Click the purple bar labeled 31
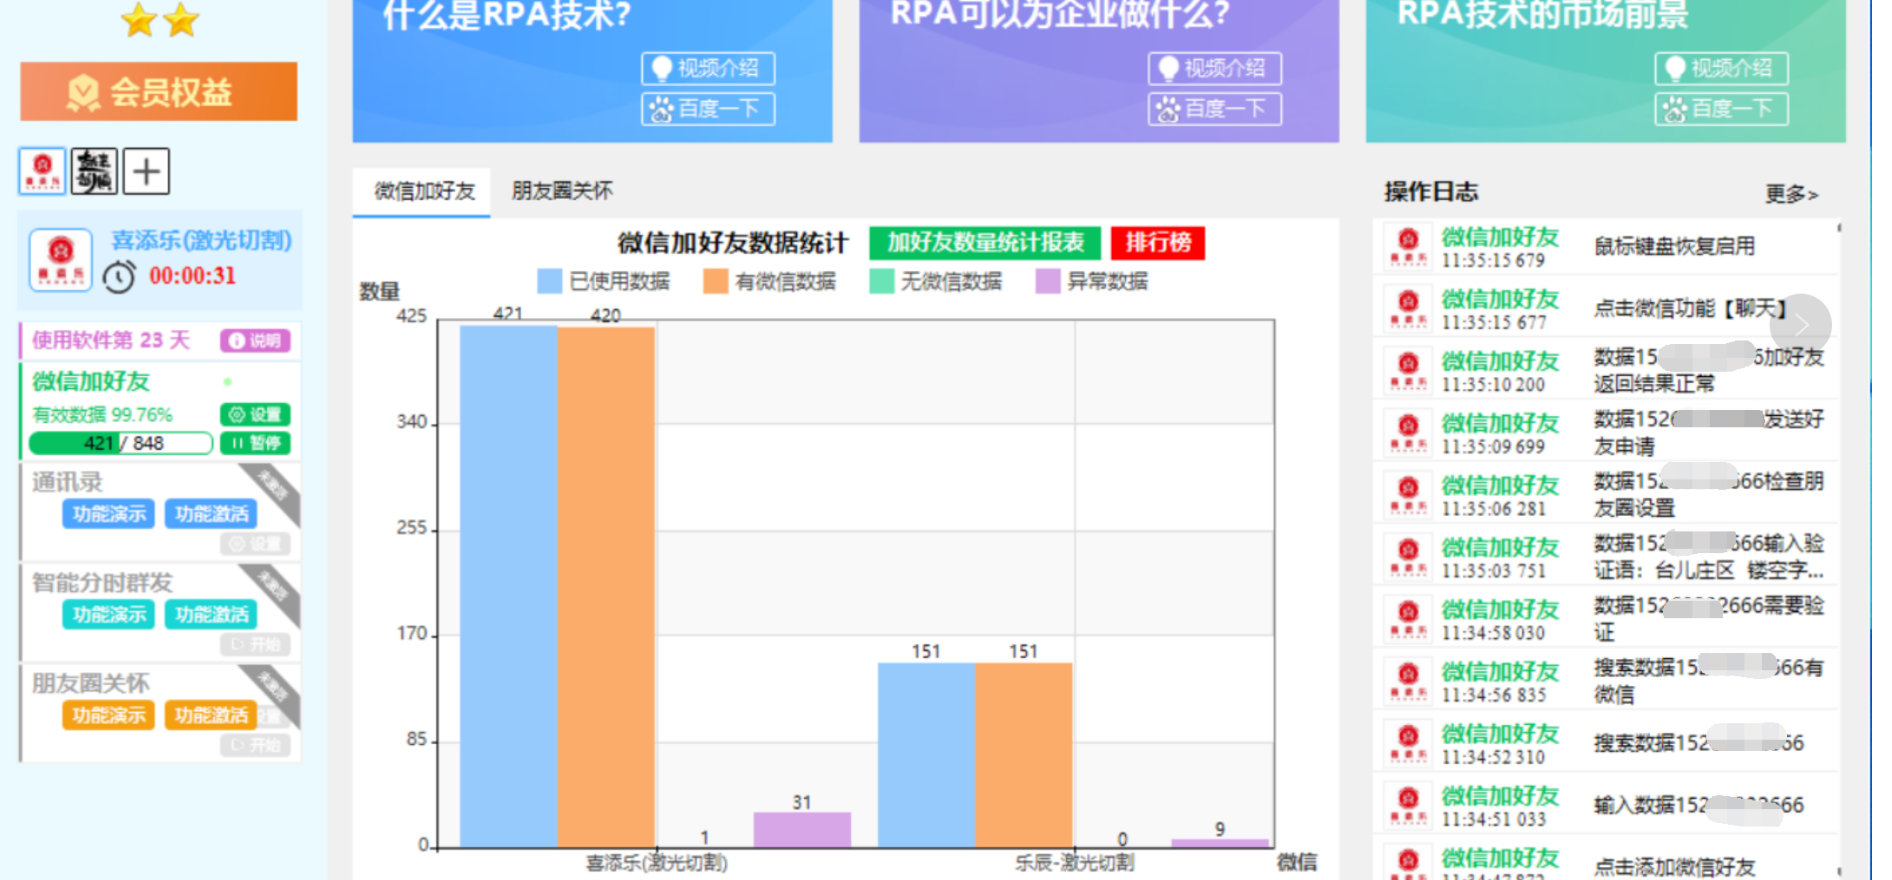Viewport: 1892px width, 880px height. [802, 829]
